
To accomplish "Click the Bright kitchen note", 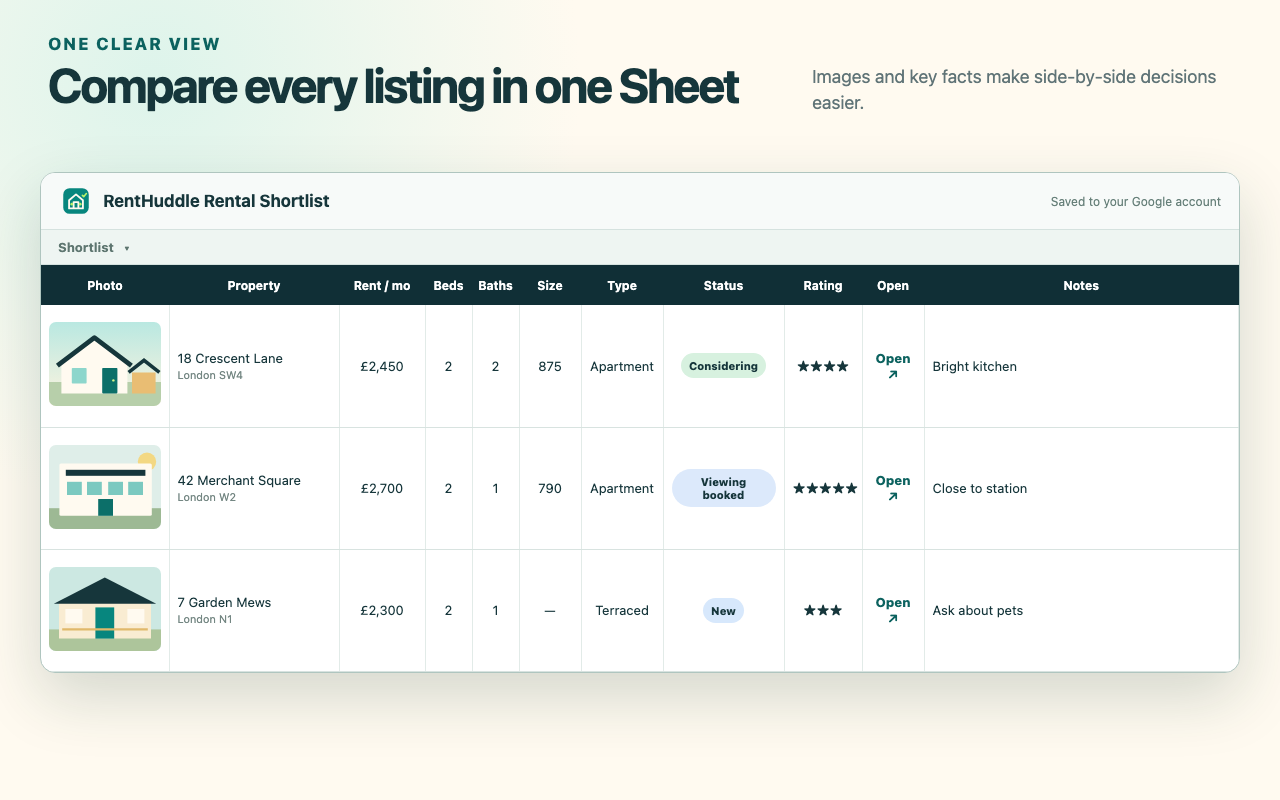I will coord(975,367).
